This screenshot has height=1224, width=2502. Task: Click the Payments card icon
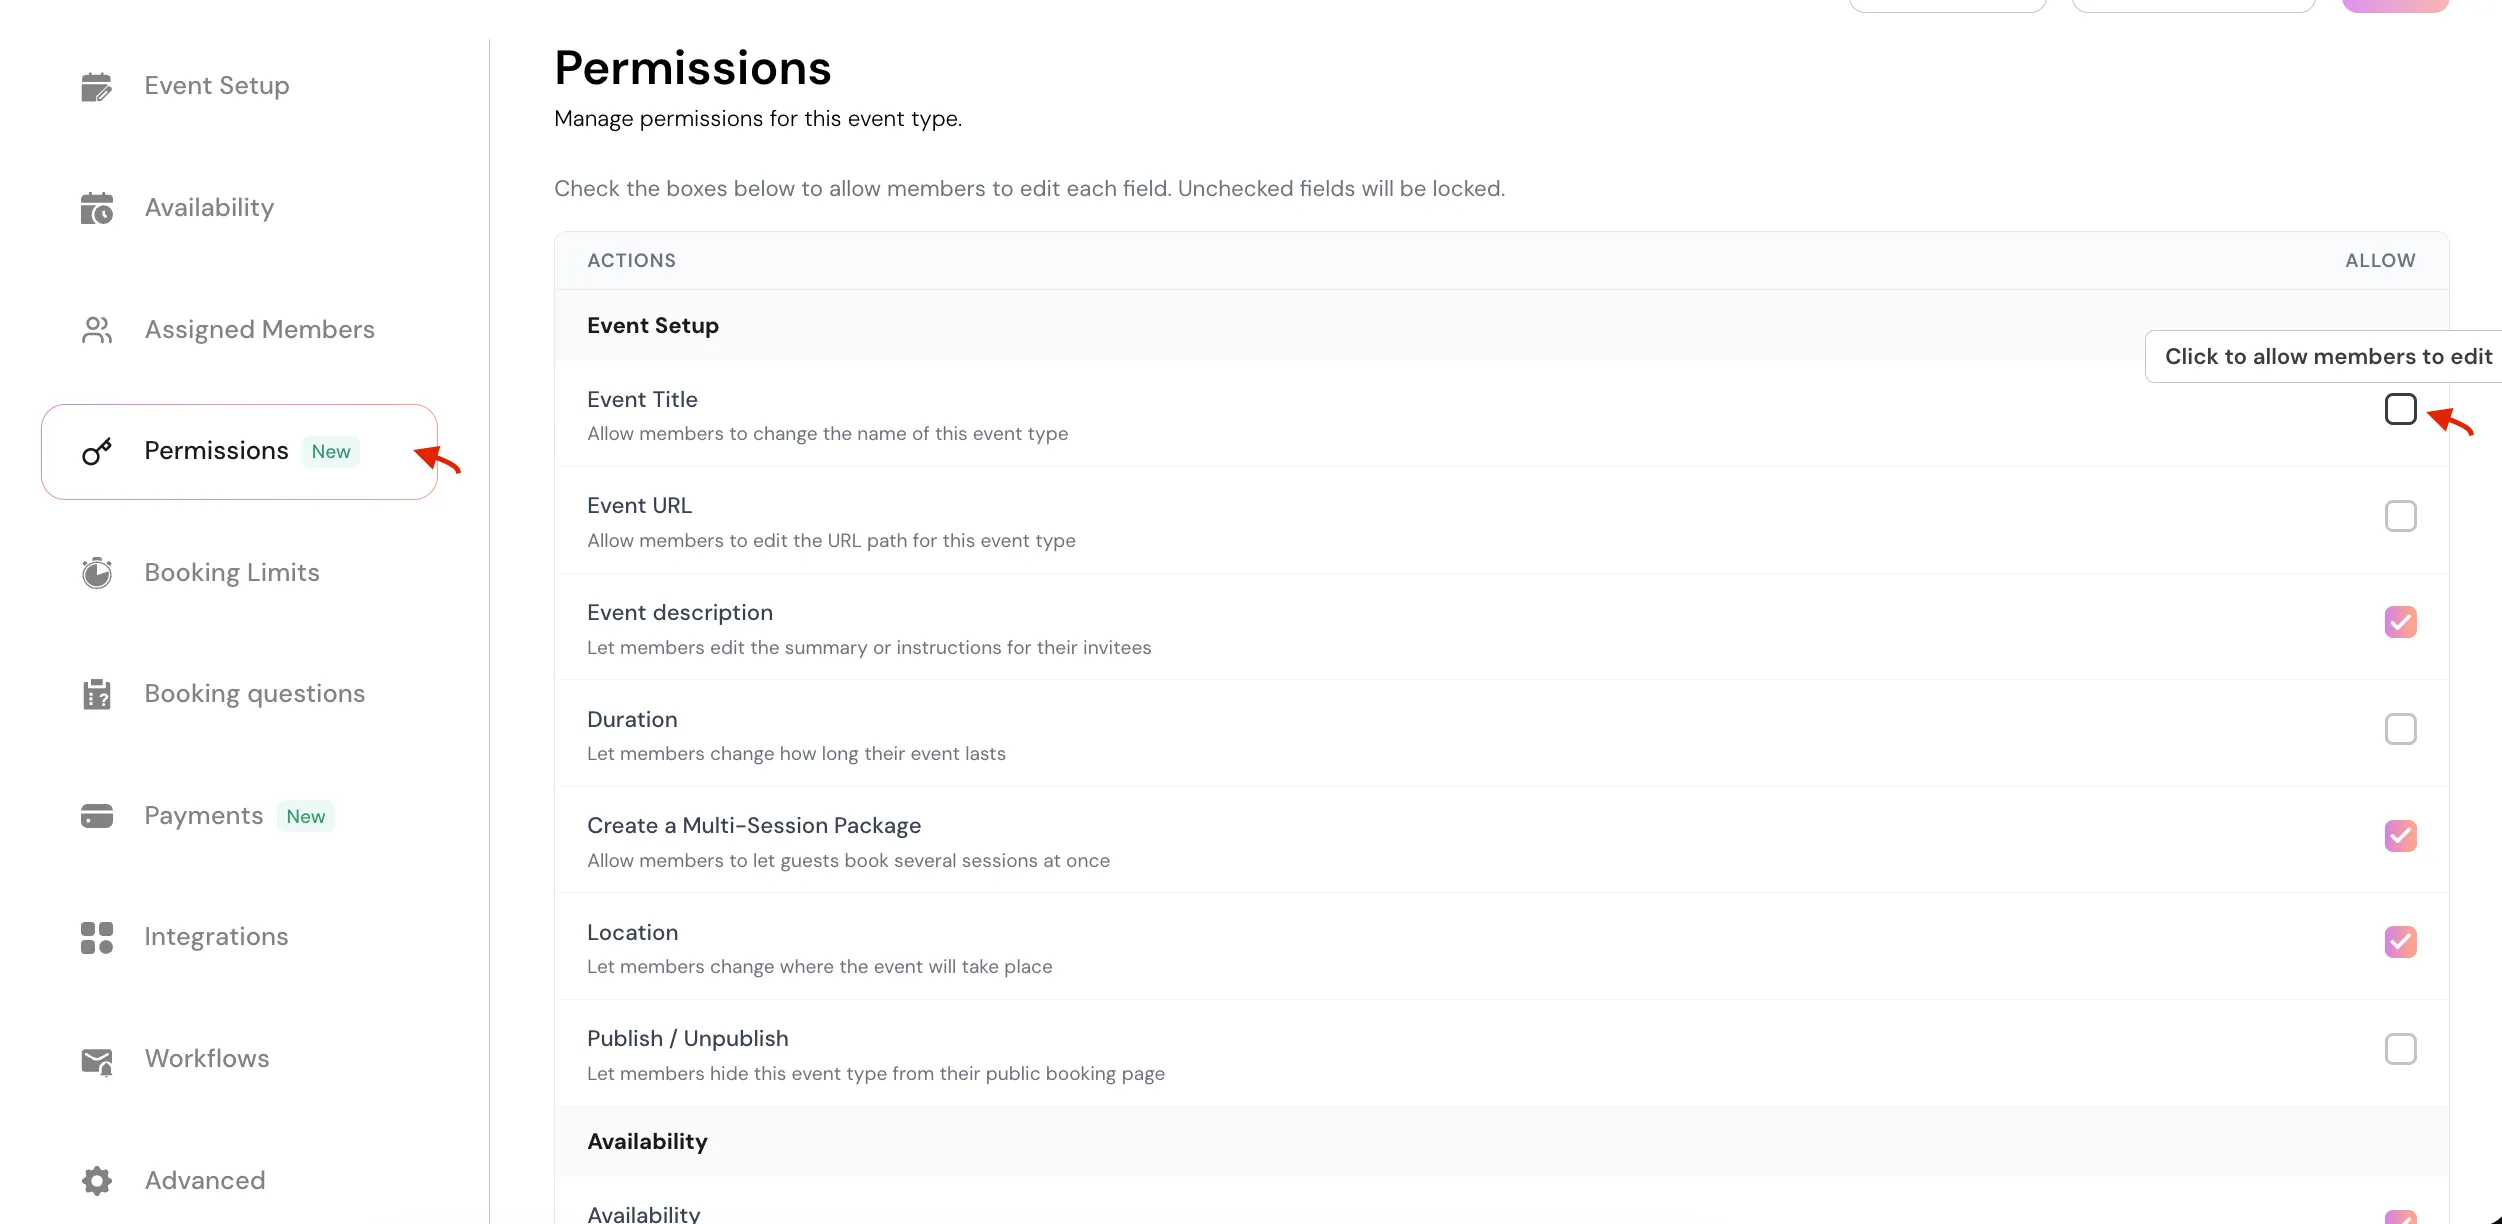pyautogui.click(x=96, y=816)
